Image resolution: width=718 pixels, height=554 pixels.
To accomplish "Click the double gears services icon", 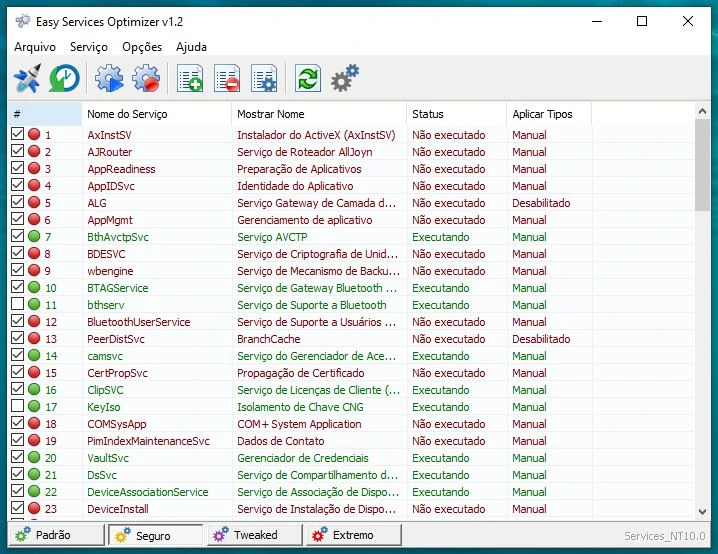I will 345,78.
